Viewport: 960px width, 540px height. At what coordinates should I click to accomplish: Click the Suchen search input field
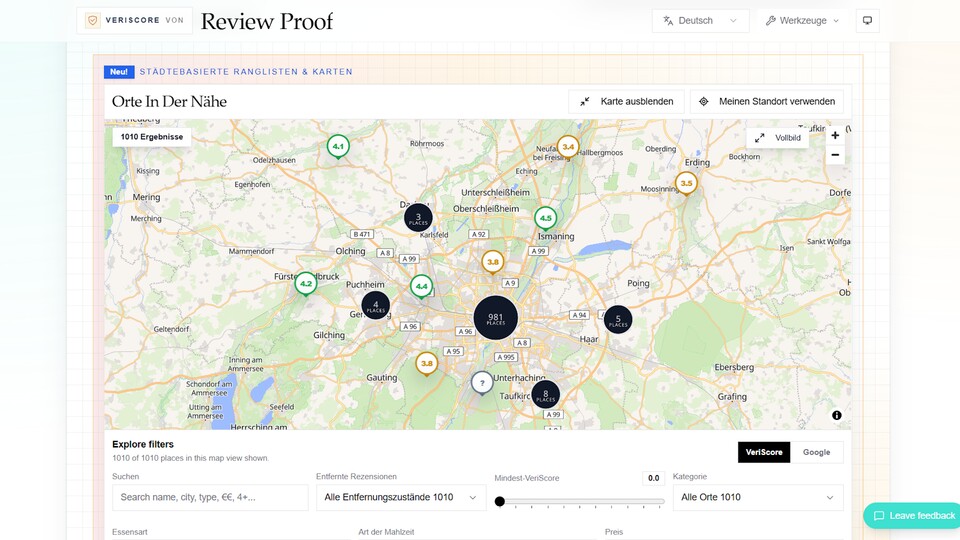point(210,498)
